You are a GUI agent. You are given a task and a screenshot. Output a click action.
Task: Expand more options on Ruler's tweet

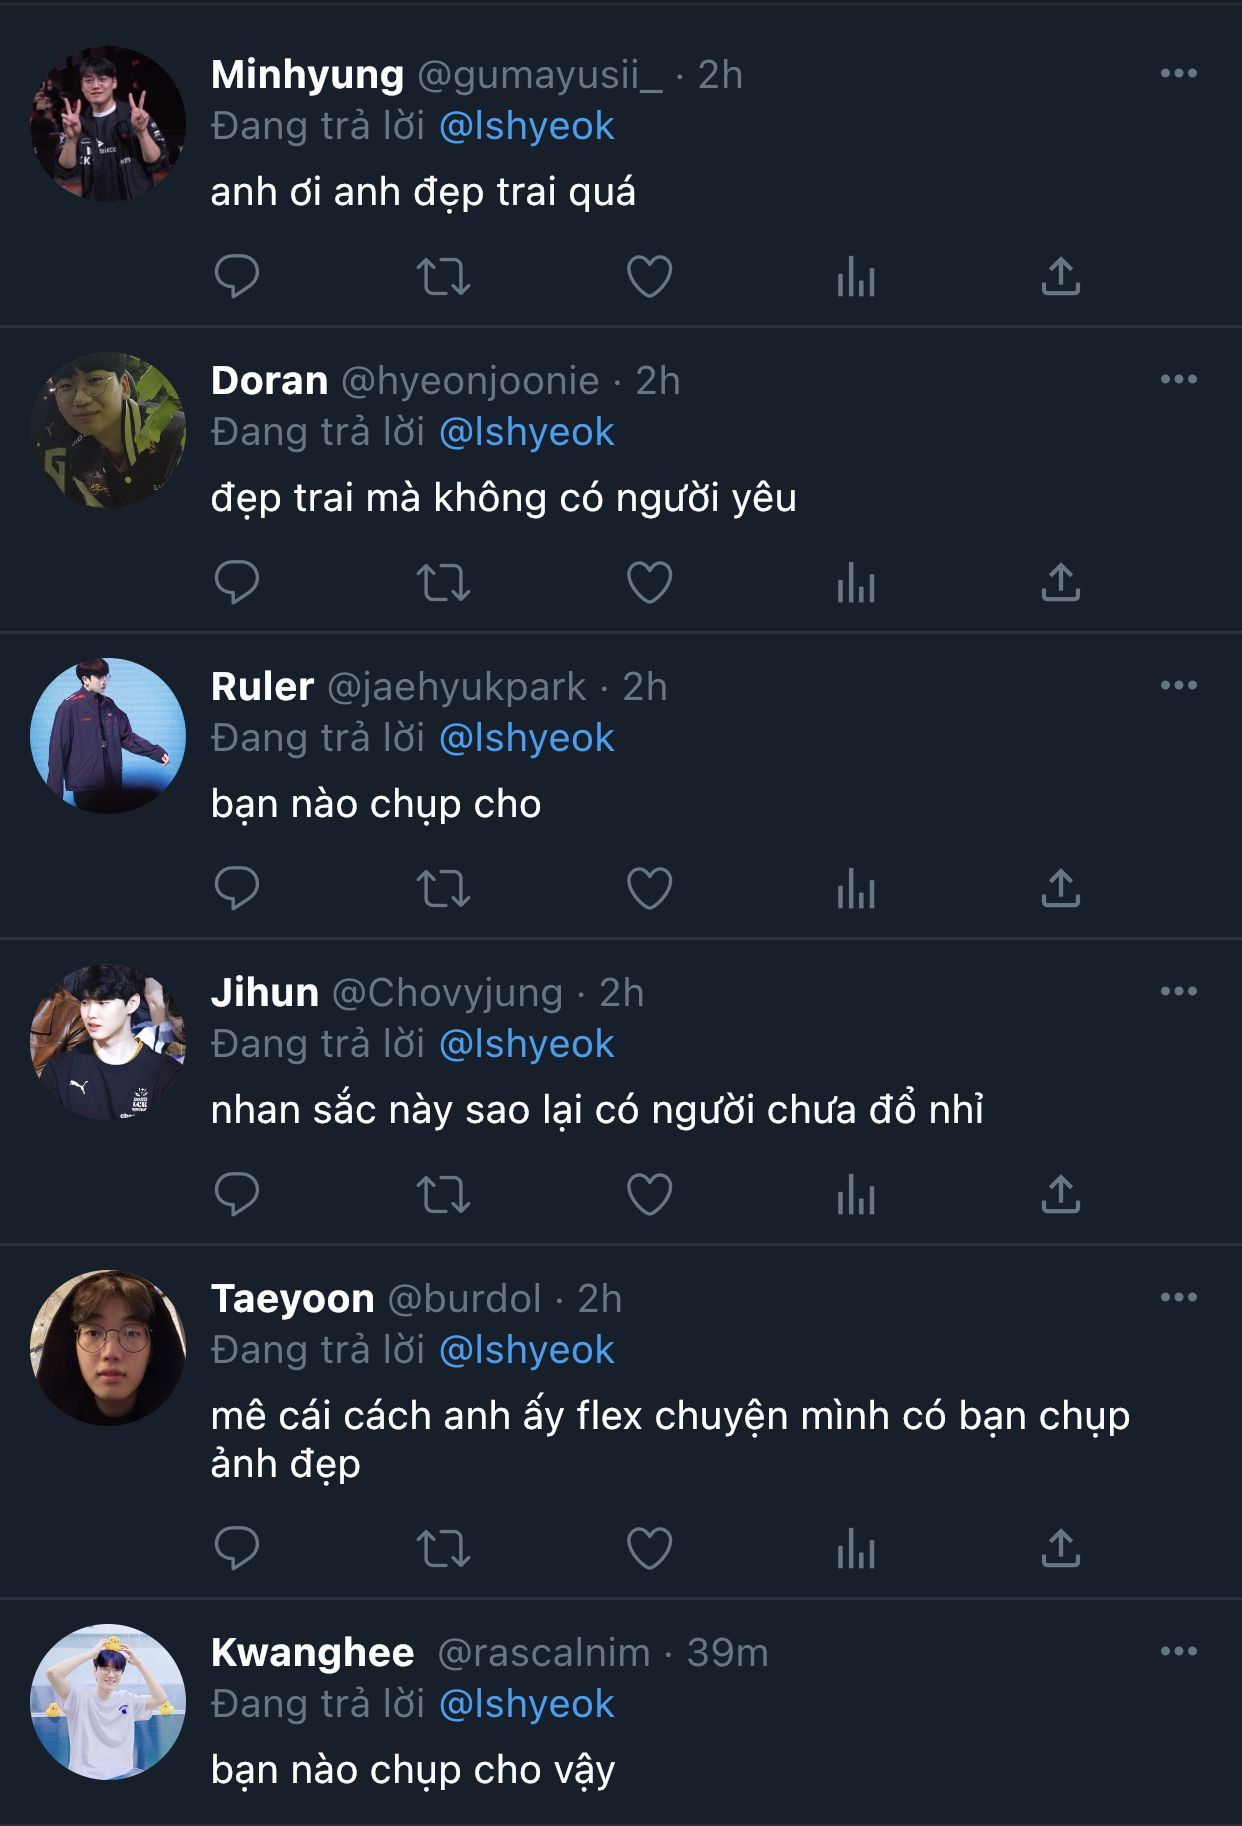(x=1179, y=686)
